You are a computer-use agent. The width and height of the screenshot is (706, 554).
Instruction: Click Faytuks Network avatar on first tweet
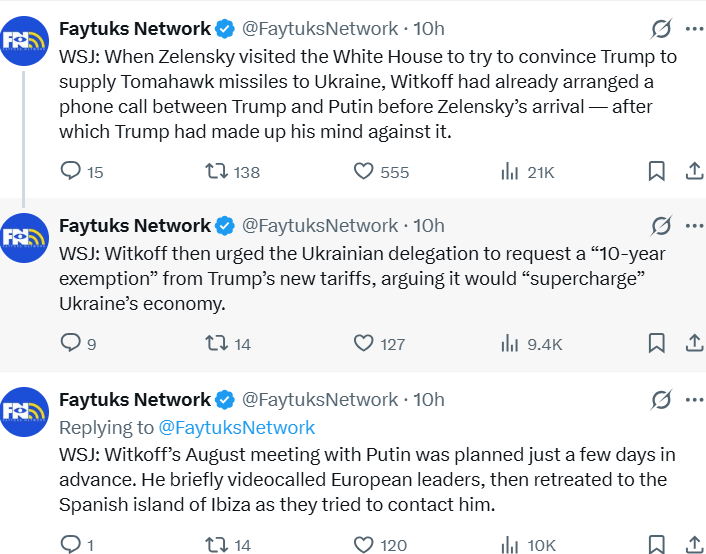coord(25,41)
